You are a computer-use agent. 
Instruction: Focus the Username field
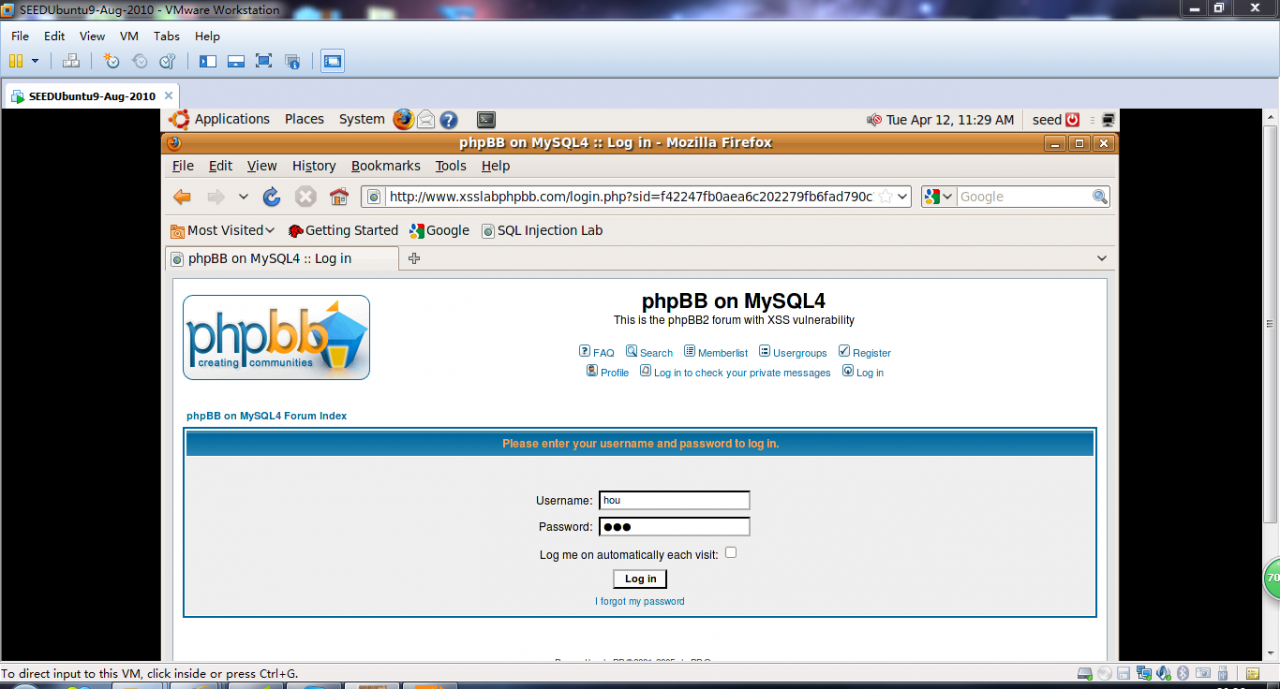[x=674, y=500]
